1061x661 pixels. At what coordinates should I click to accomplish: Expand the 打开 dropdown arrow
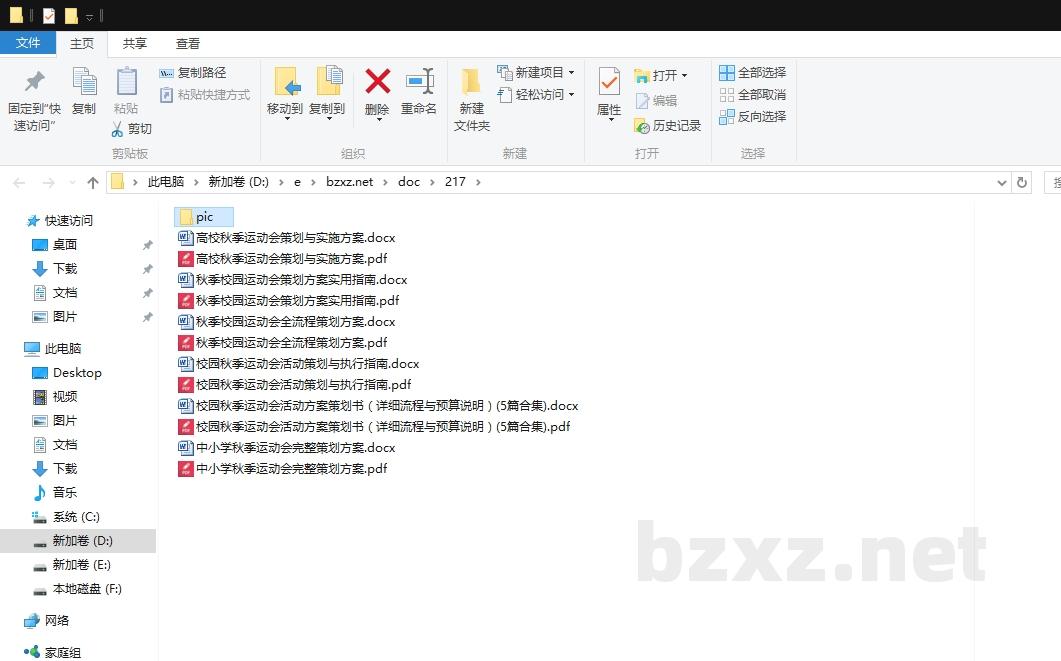pyautogui.click(x=686, y=73)
